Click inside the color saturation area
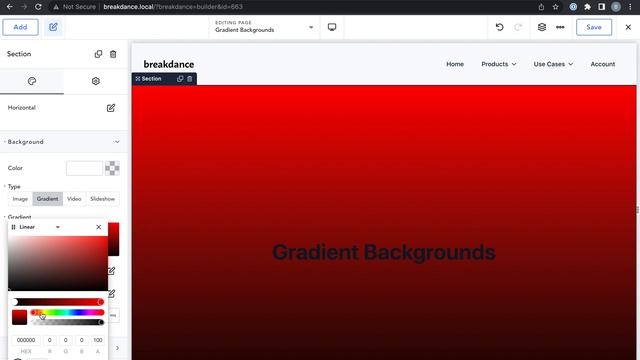 (58, 263)
